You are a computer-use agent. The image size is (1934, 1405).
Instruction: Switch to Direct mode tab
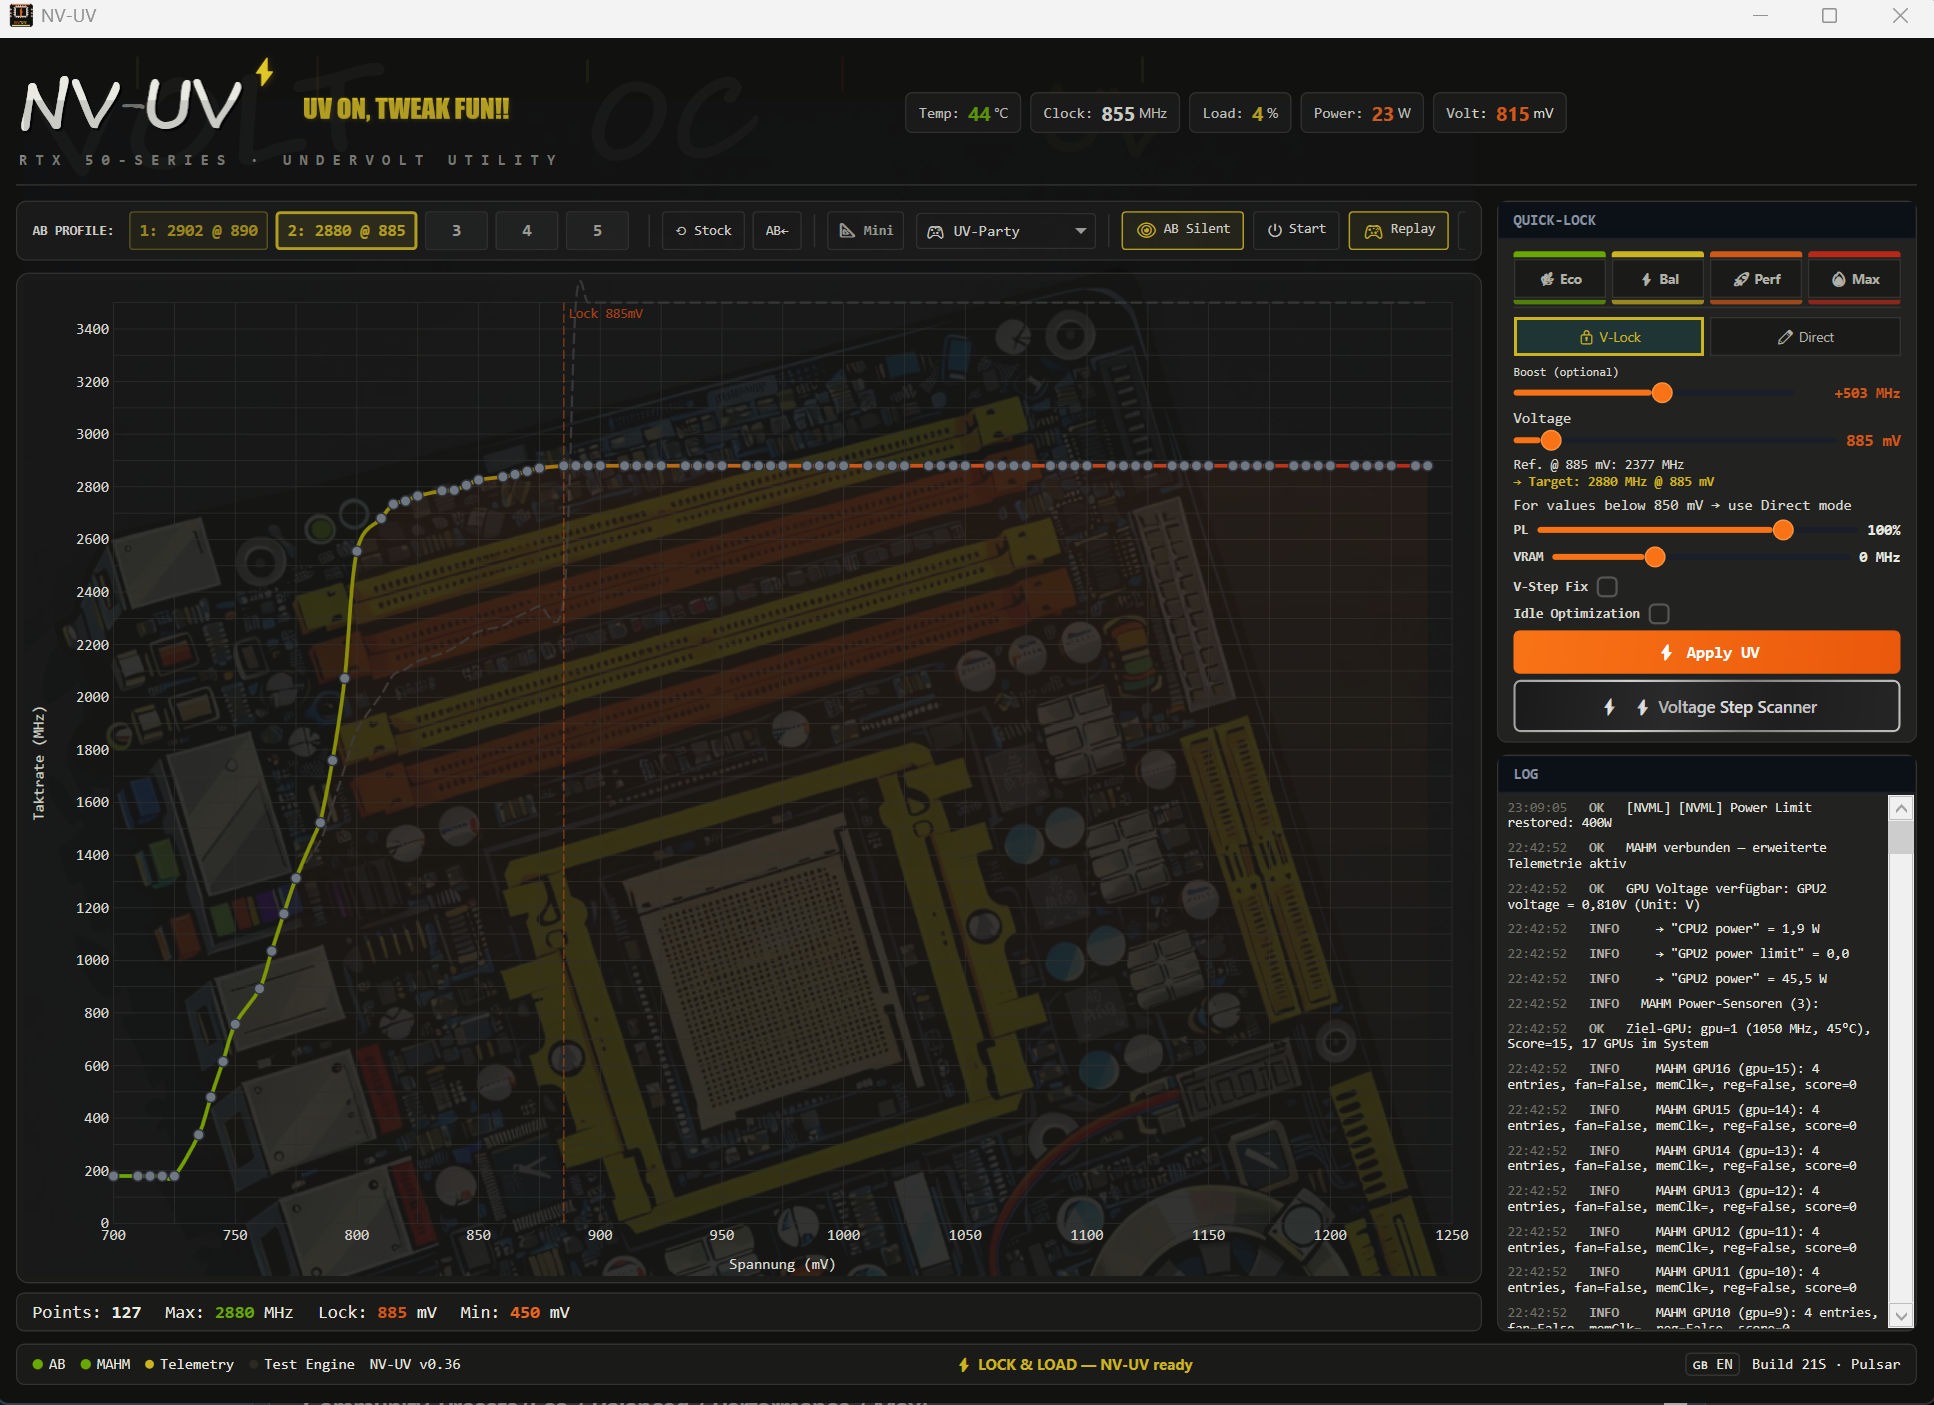1804,337
